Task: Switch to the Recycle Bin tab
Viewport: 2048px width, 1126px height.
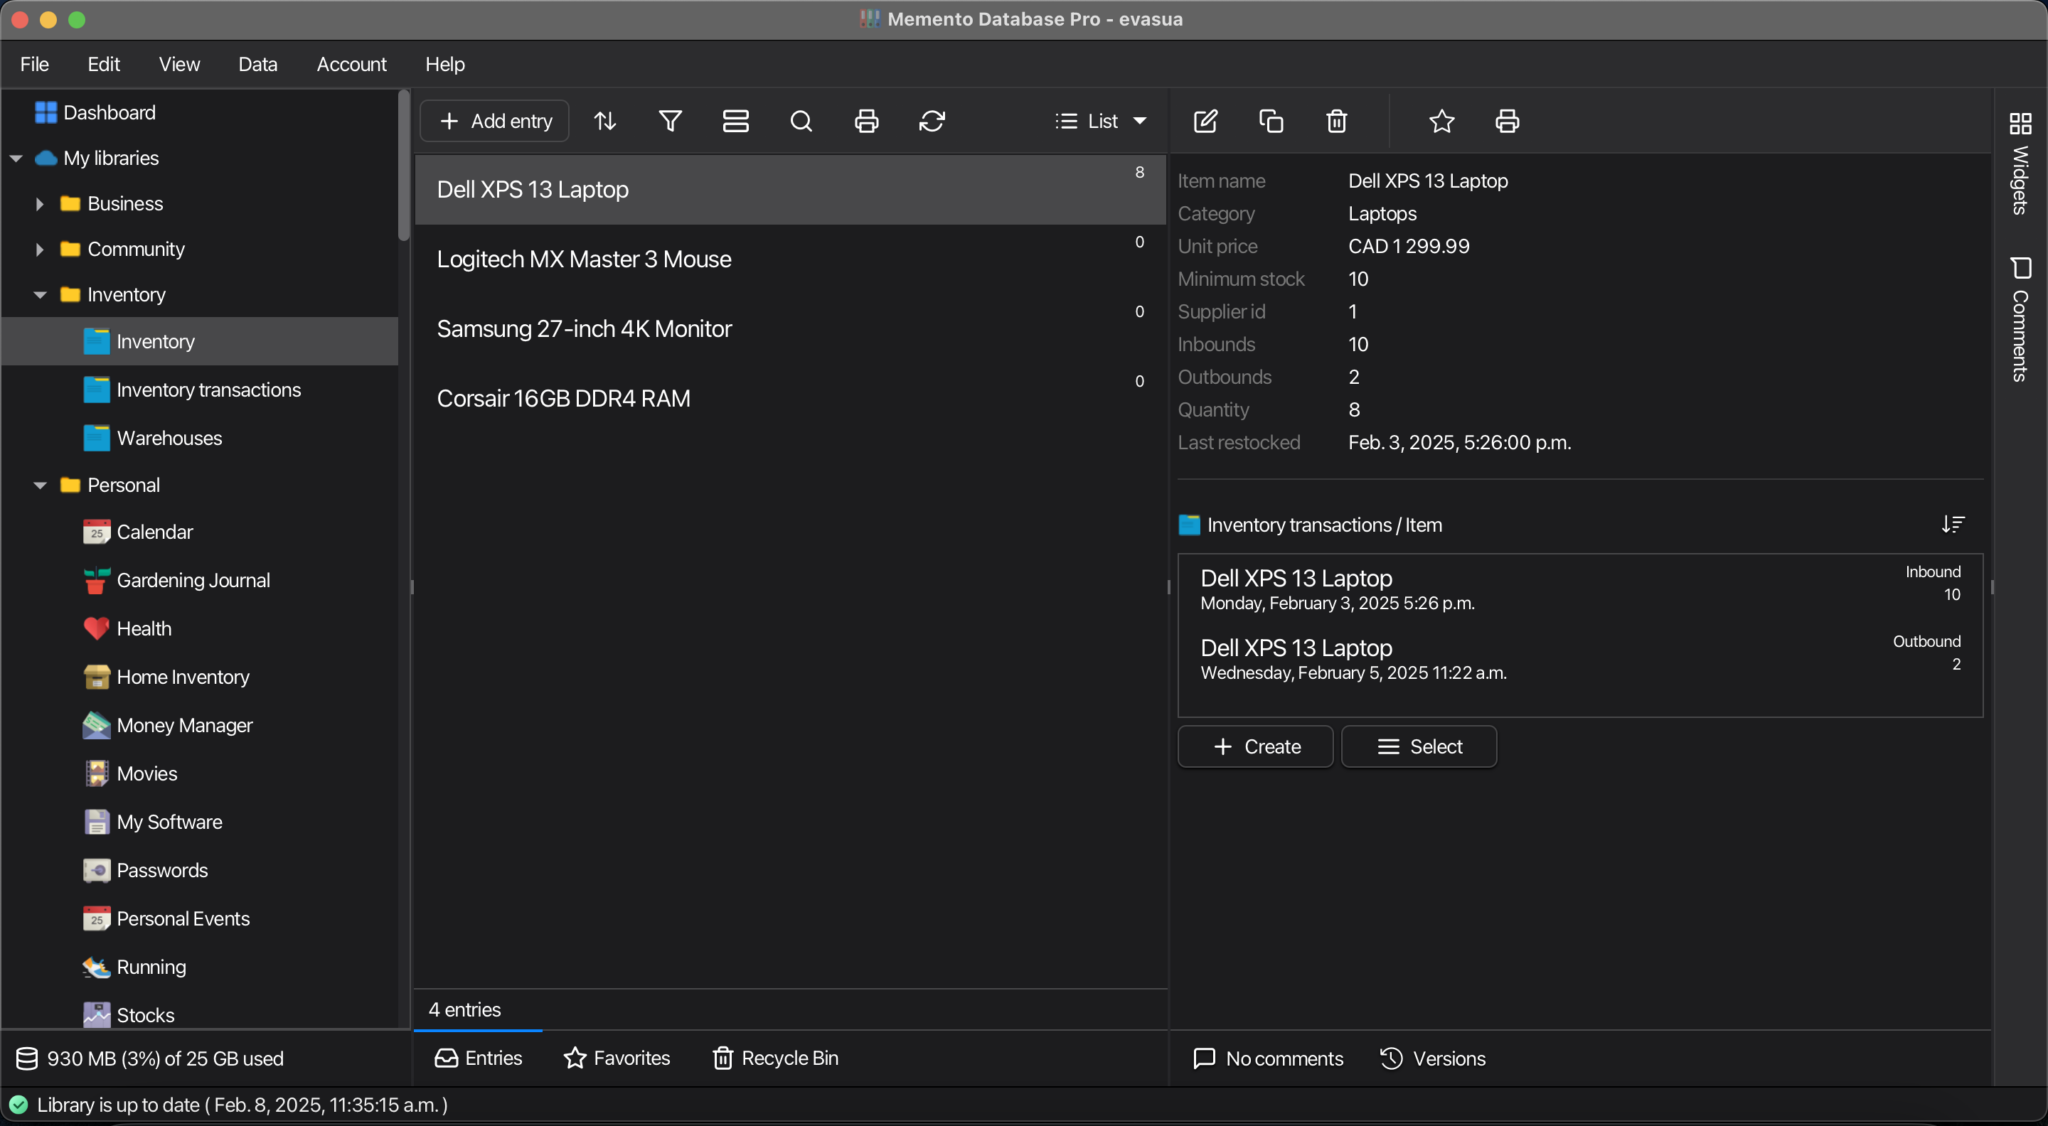Action: pos(775,1058)
